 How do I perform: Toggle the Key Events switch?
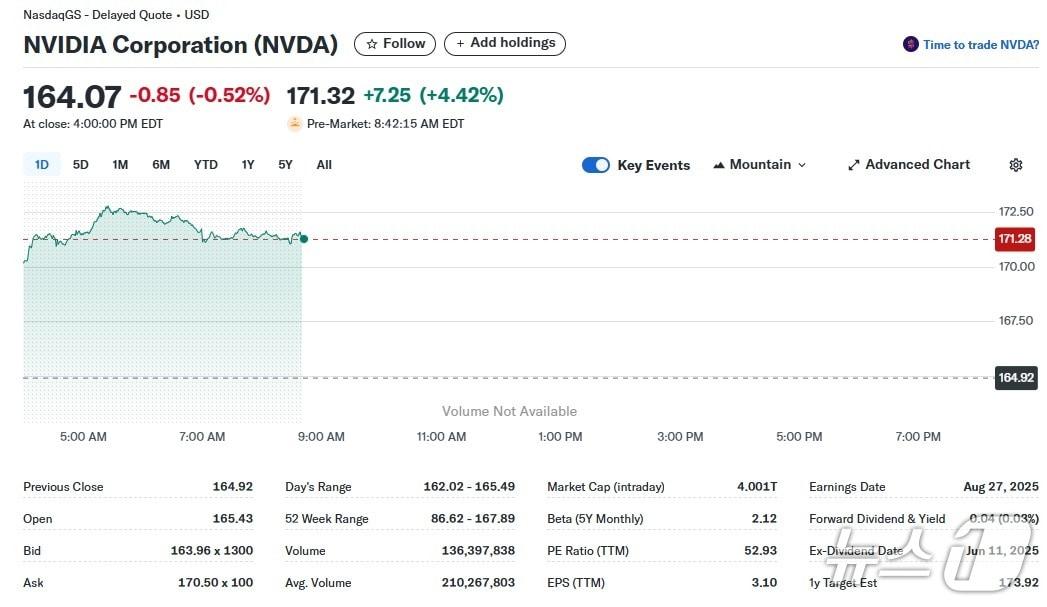coord(596,165)
